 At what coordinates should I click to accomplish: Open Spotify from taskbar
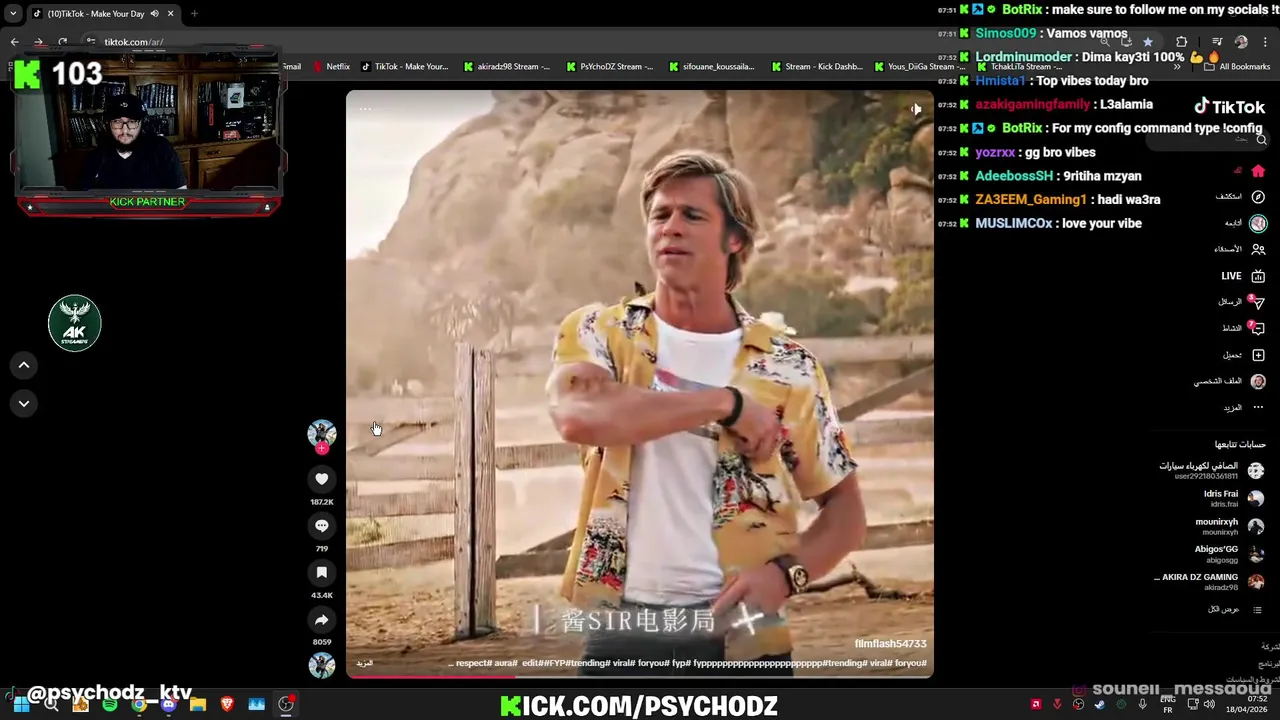pos(110,705)
